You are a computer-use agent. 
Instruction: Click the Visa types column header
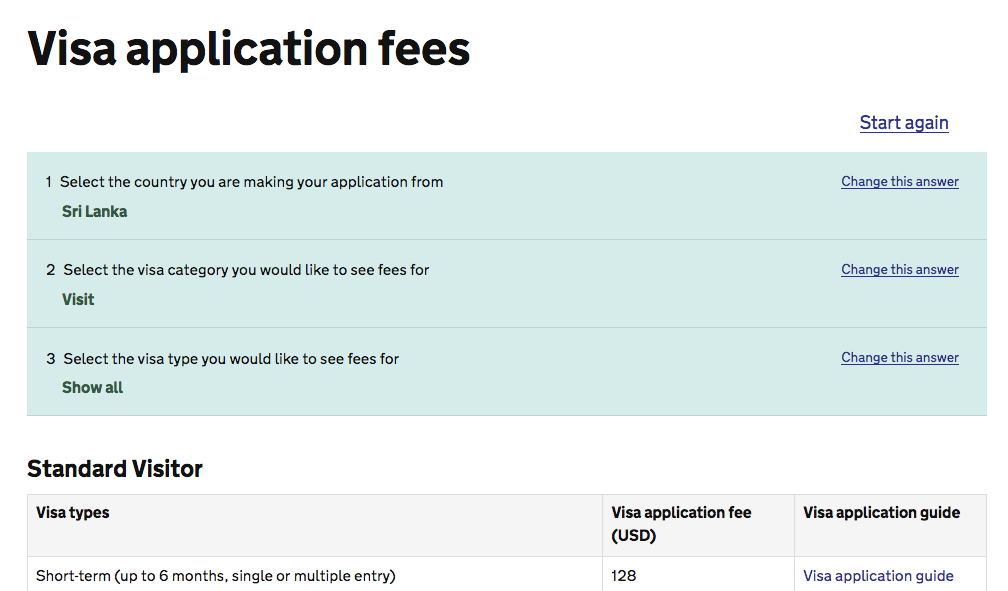[73, 513]
